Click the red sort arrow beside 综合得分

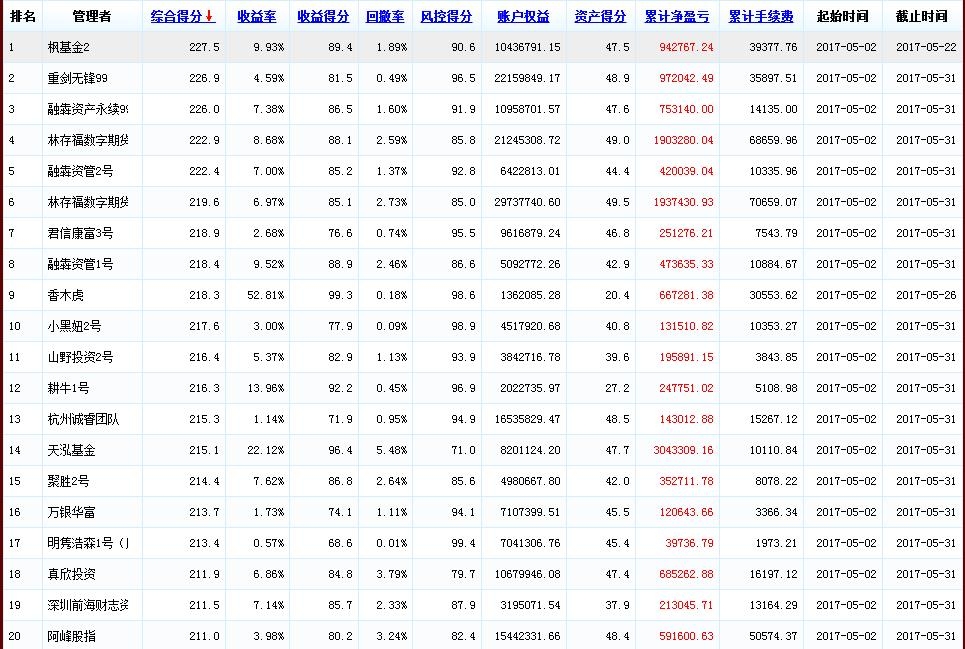pos(210,17)
